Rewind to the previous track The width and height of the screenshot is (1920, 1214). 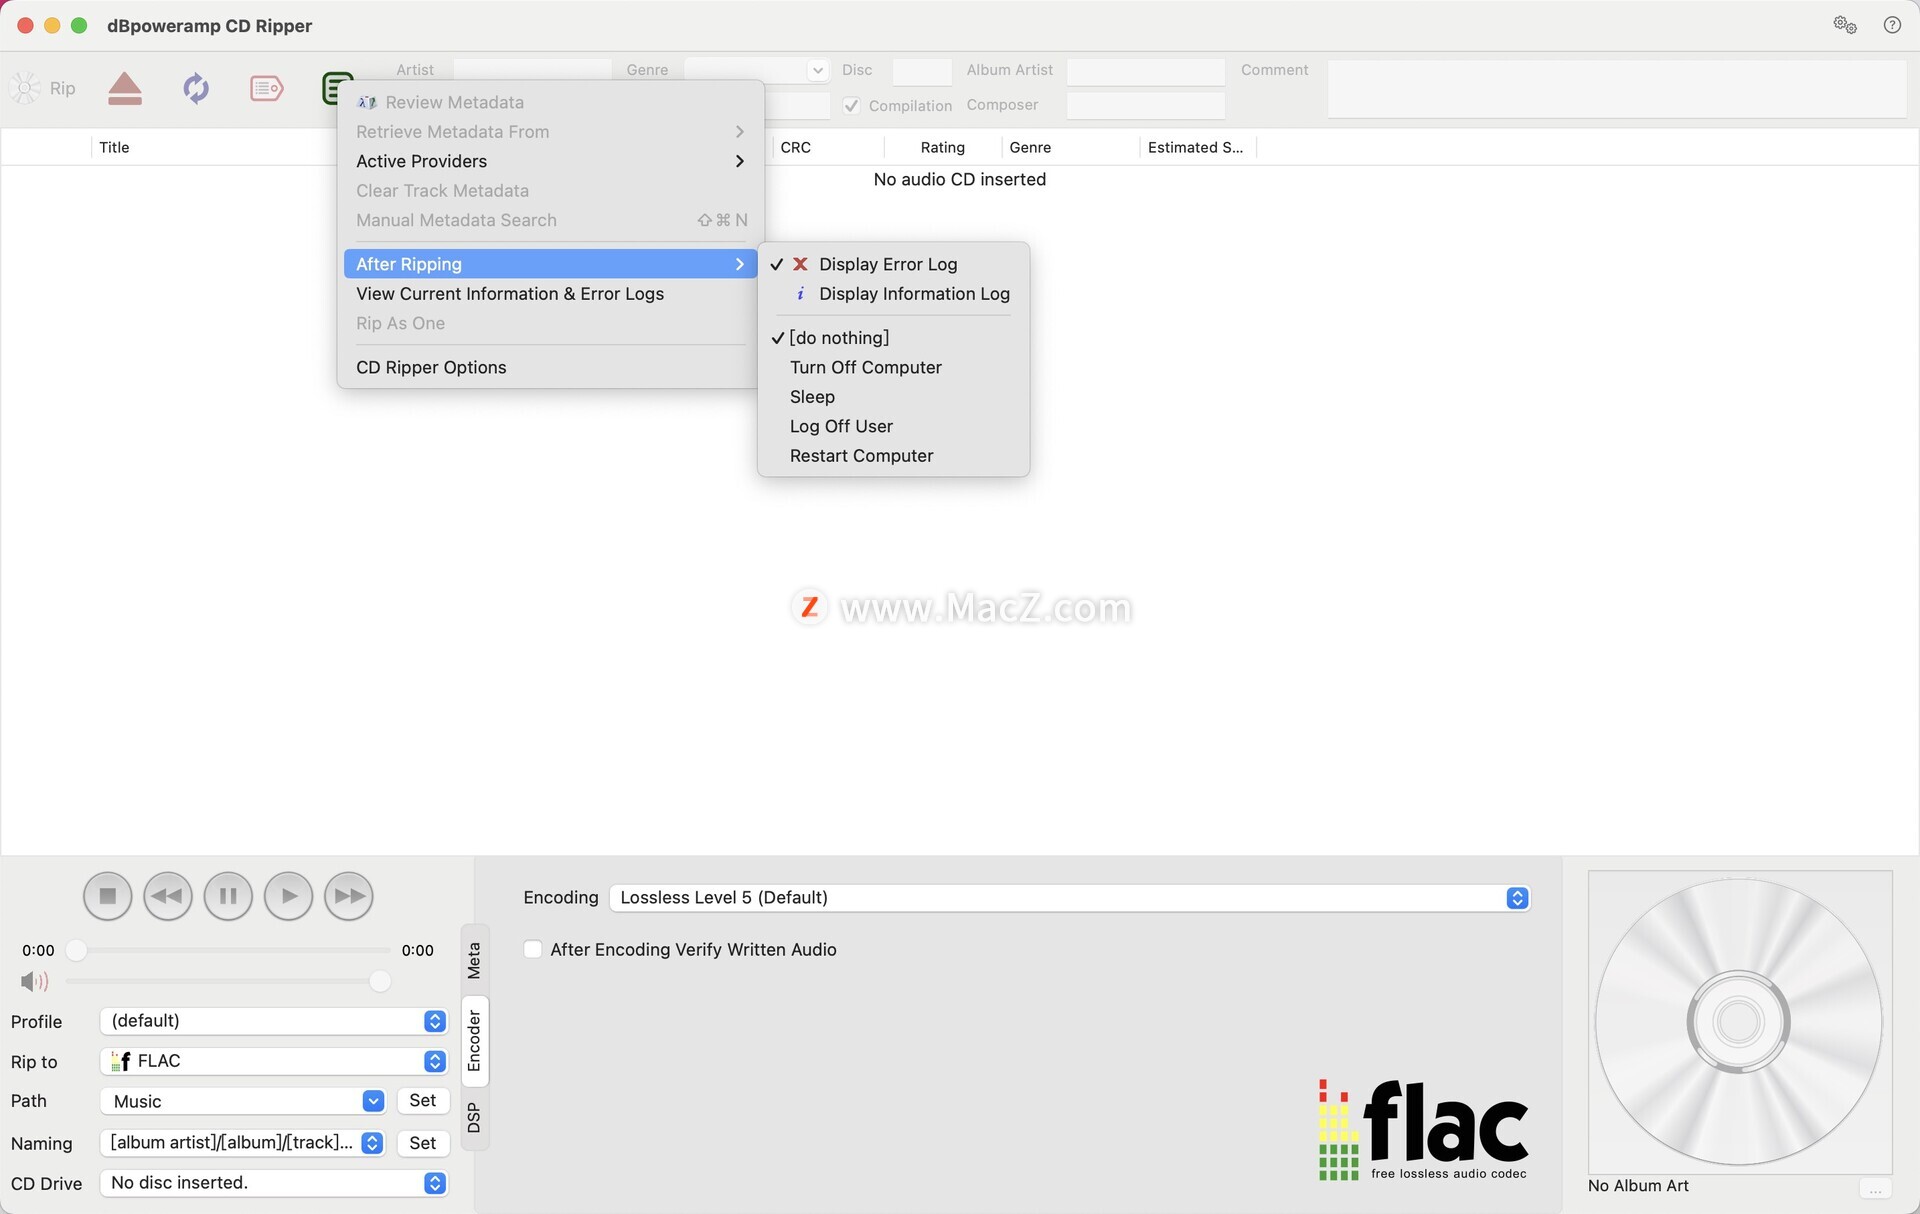tap(168, 896)
